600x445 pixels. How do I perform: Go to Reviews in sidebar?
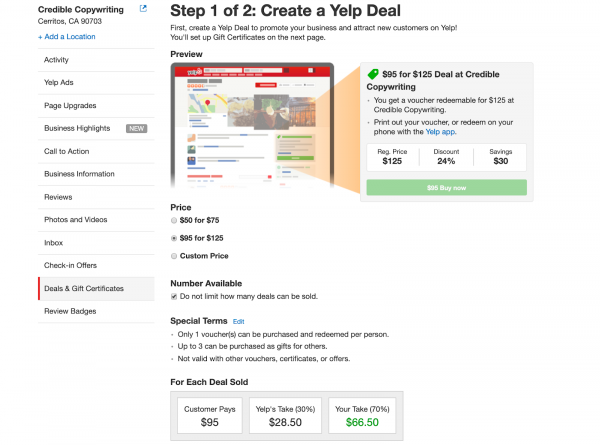point(96,197)
